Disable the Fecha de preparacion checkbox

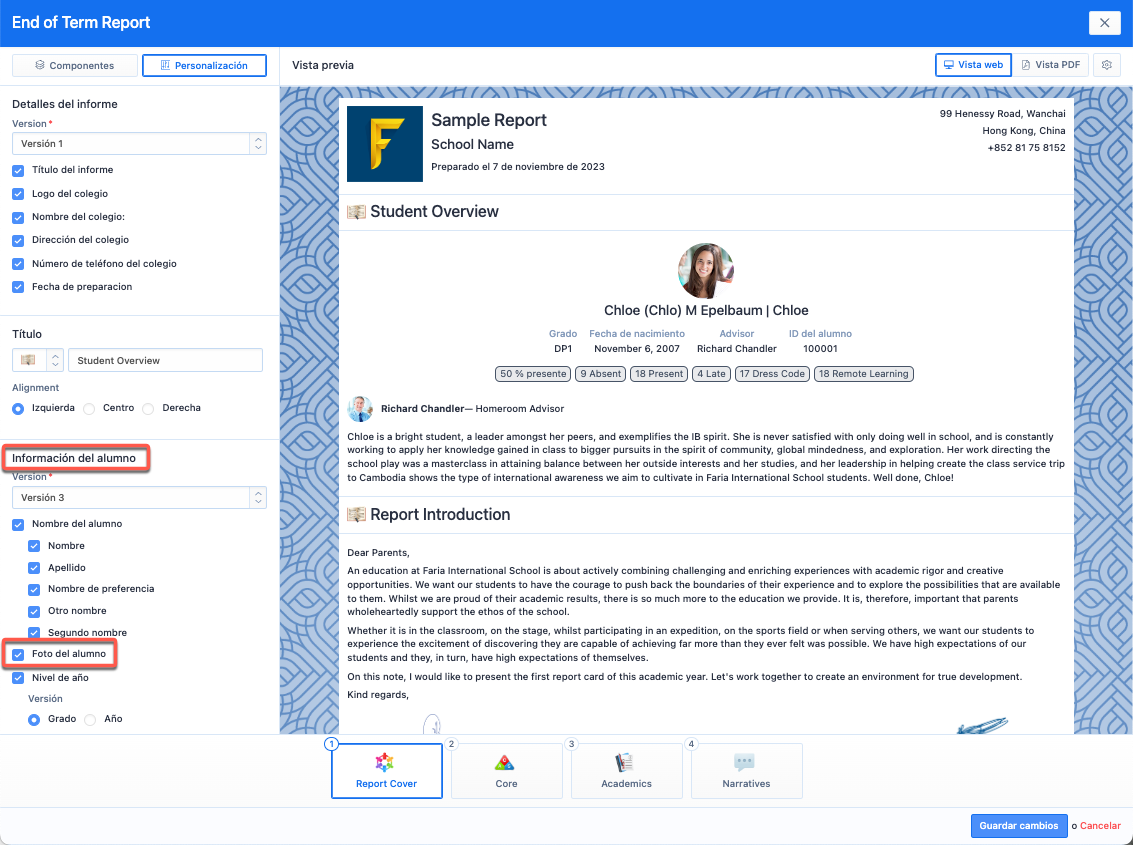coord(18,287)
